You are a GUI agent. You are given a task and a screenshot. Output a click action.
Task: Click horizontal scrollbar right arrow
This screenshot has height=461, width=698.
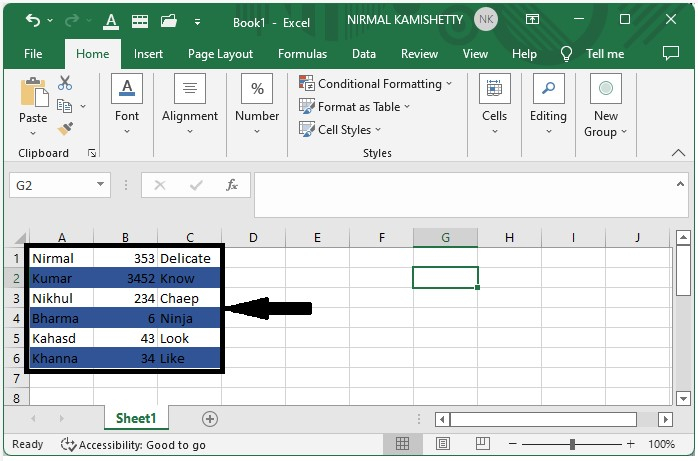[x=666, y=419]
